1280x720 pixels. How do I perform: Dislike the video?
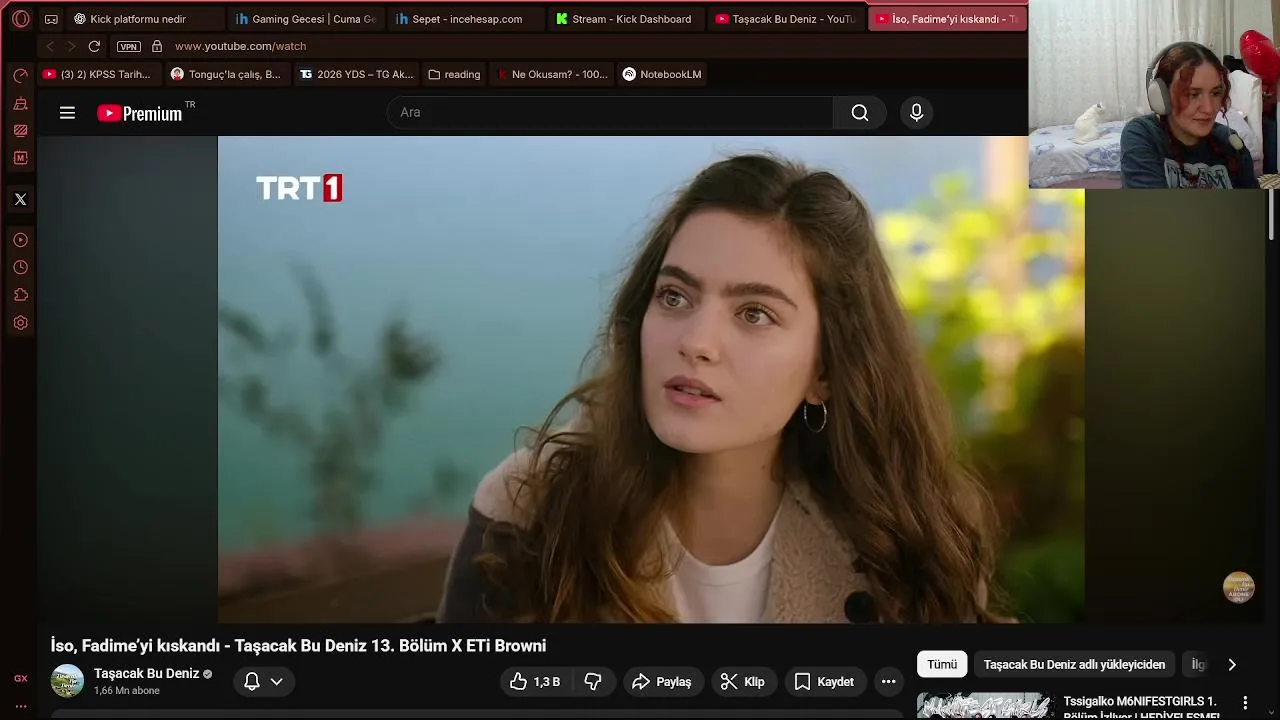[593, 681]
